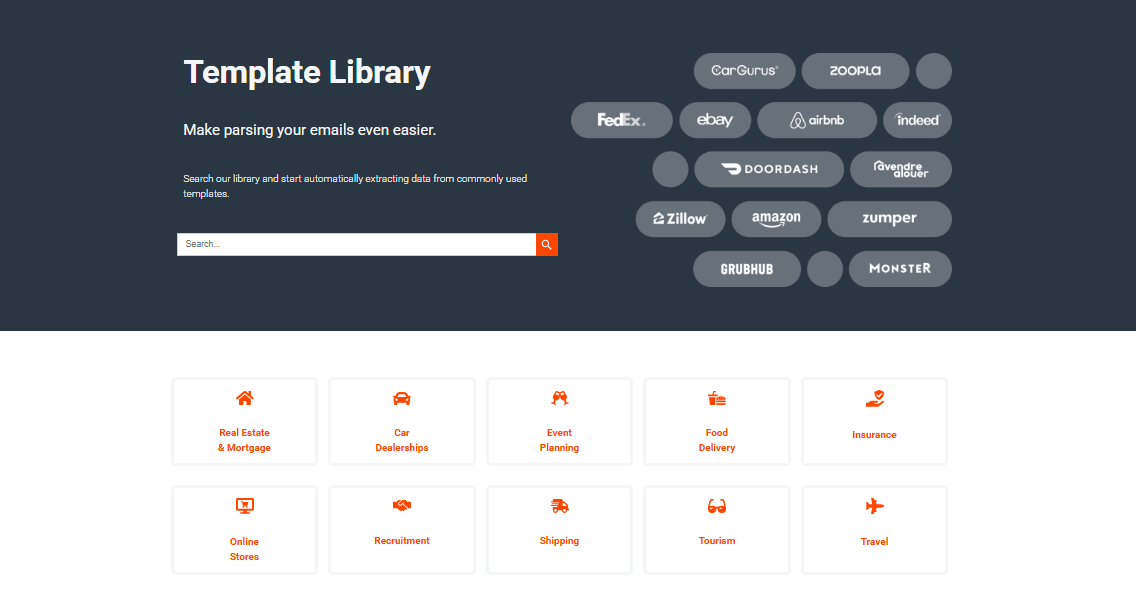Open the Monster logo pill
This screenshot has height=595, width=1136.
click(900, 269)
